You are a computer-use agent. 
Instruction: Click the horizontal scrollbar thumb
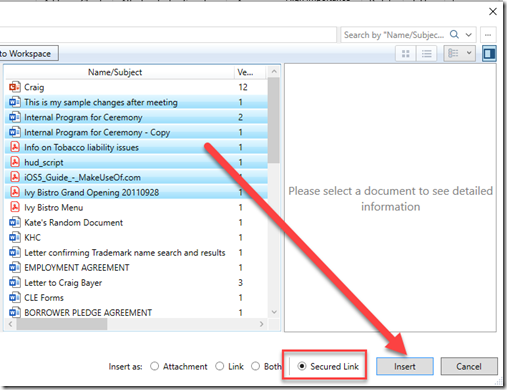(62, 324)
